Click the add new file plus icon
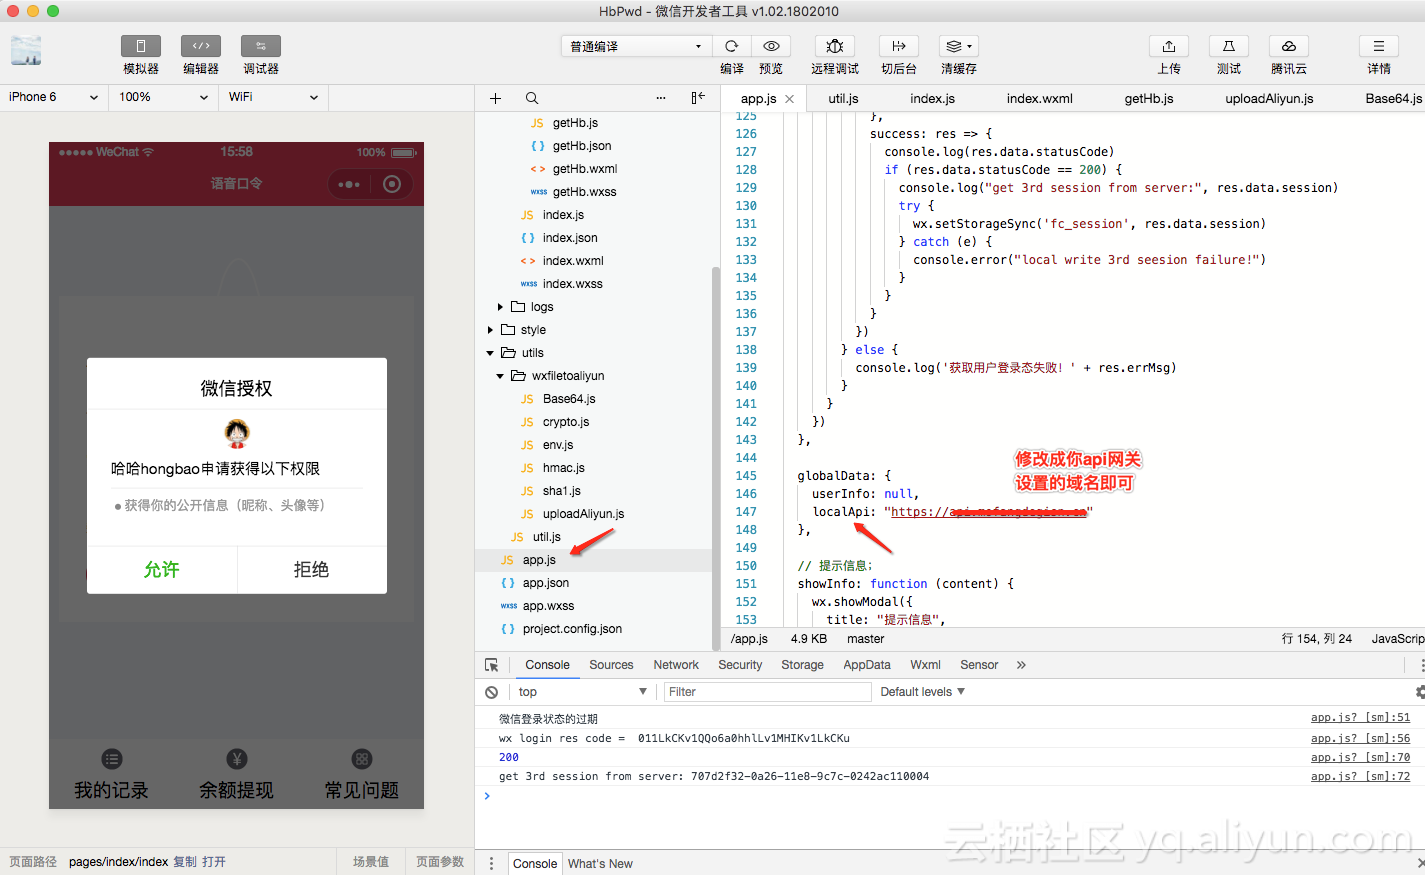Image resolution: width=1425 pixels, height=875 pixels. 495,98
